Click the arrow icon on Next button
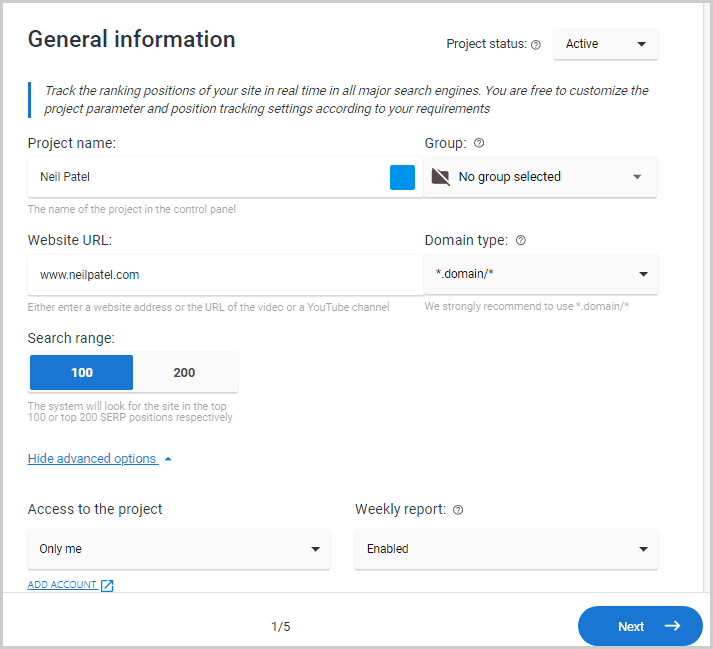Screen dimensions: 713x649 672,626
